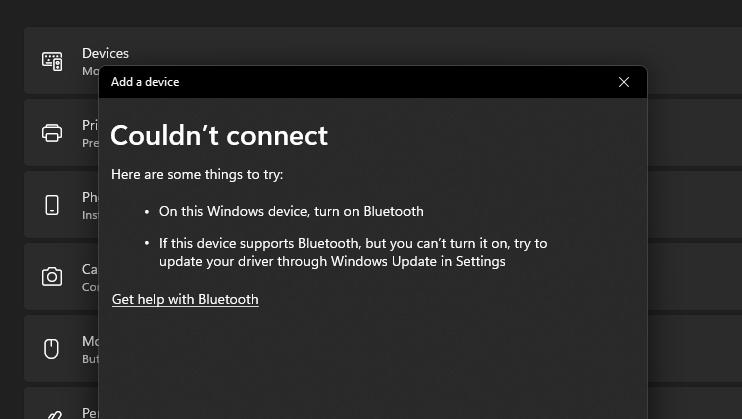Click 'Here are some things to try' text
The height and width of the screenshot is (419, 742).
(x=197, y=174)
